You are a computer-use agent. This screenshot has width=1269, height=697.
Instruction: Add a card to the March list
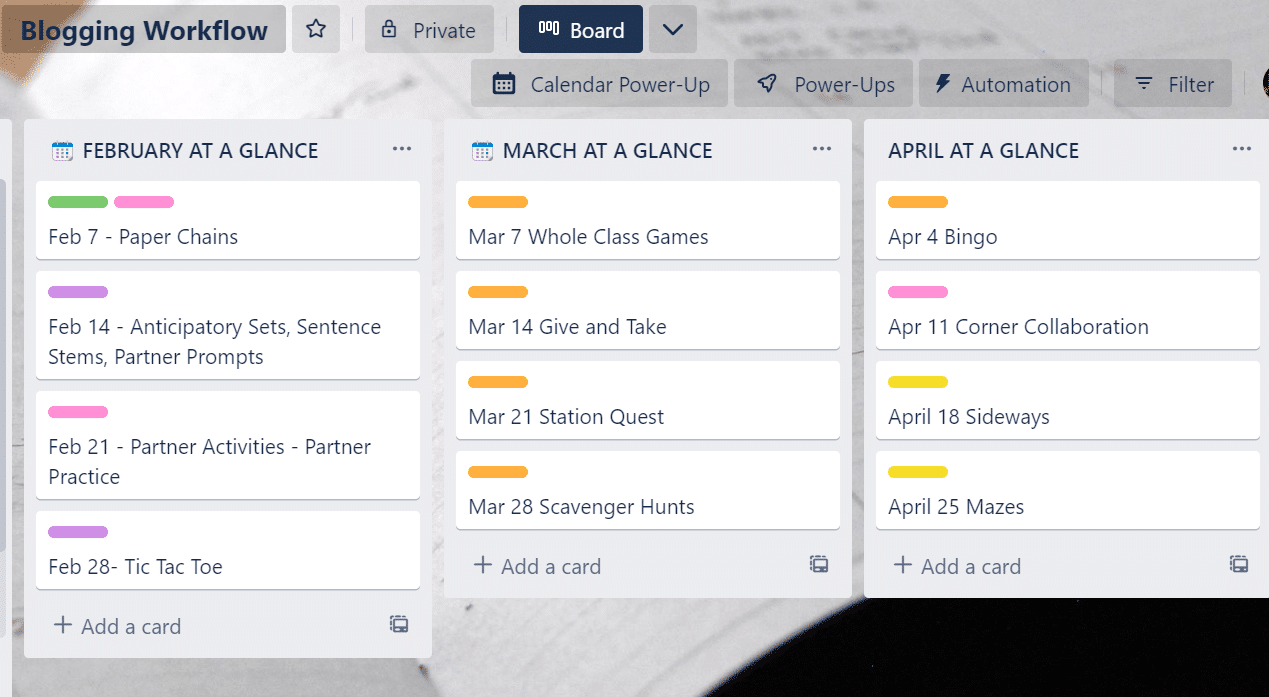coord(537,566)
